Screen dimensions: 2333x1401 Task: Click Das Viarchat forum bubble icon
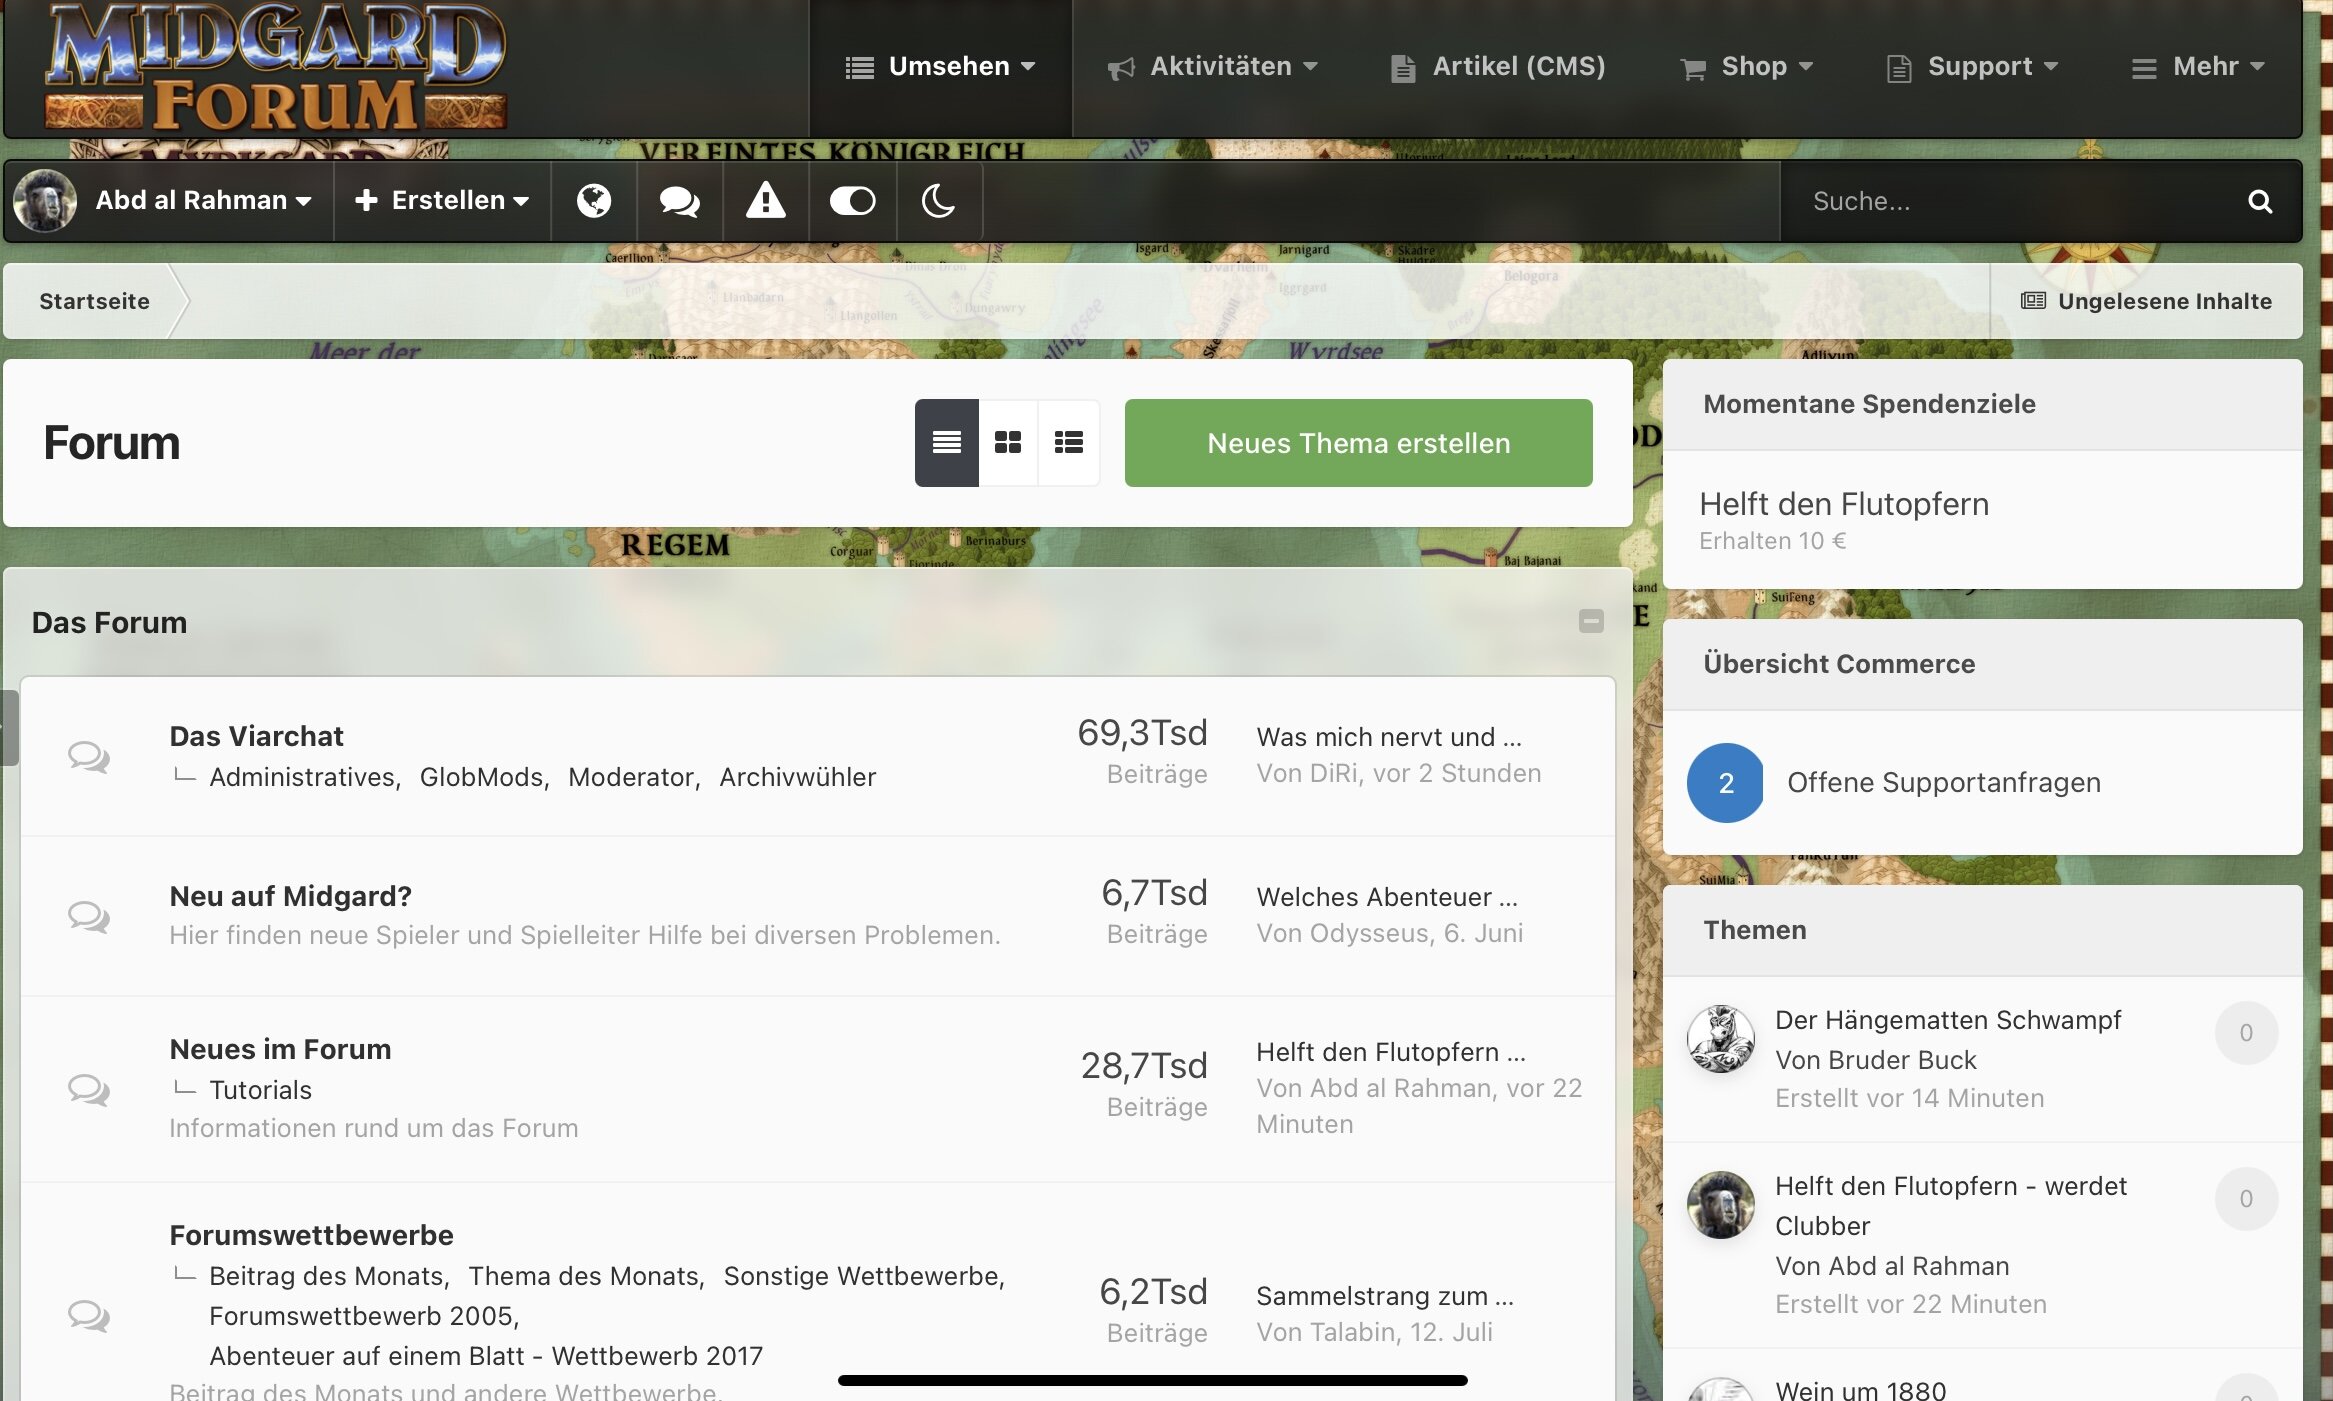(88, 756)
